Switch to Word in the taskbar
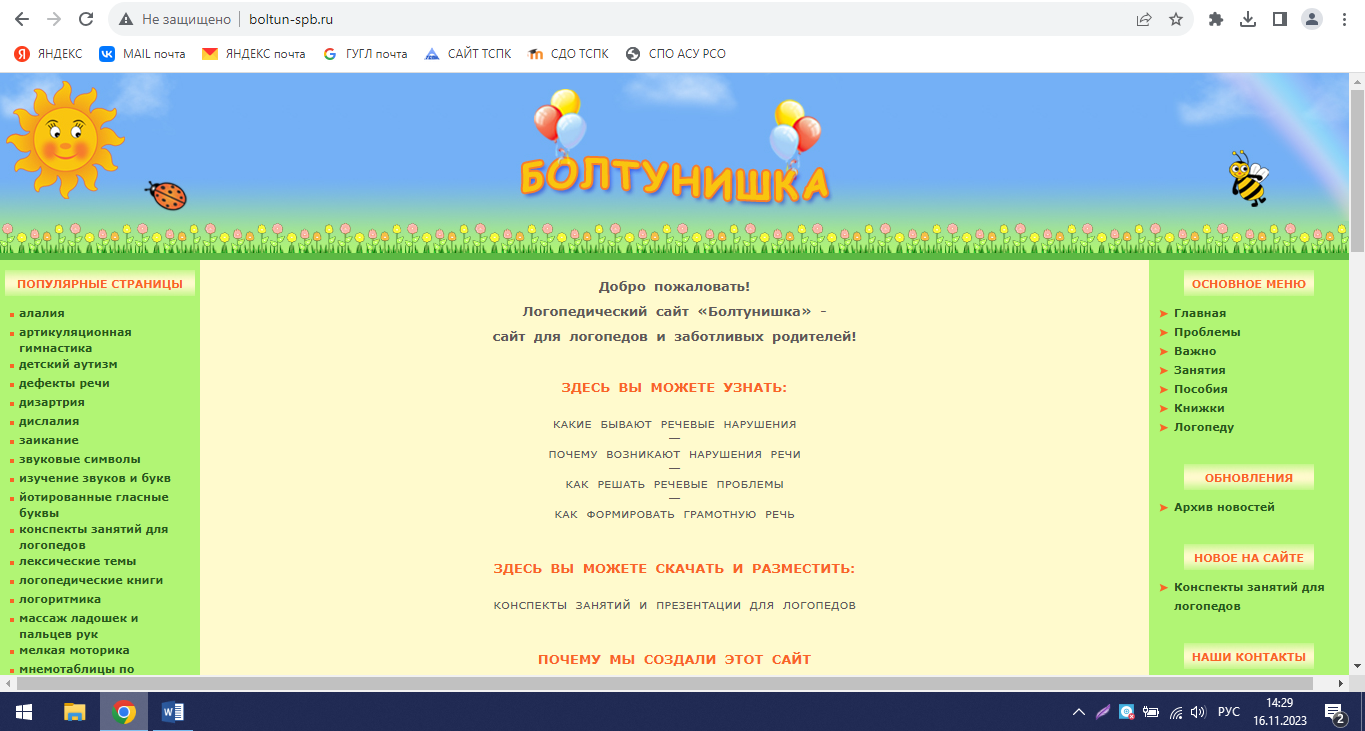The image size is (1365, 731). [173, 712]
